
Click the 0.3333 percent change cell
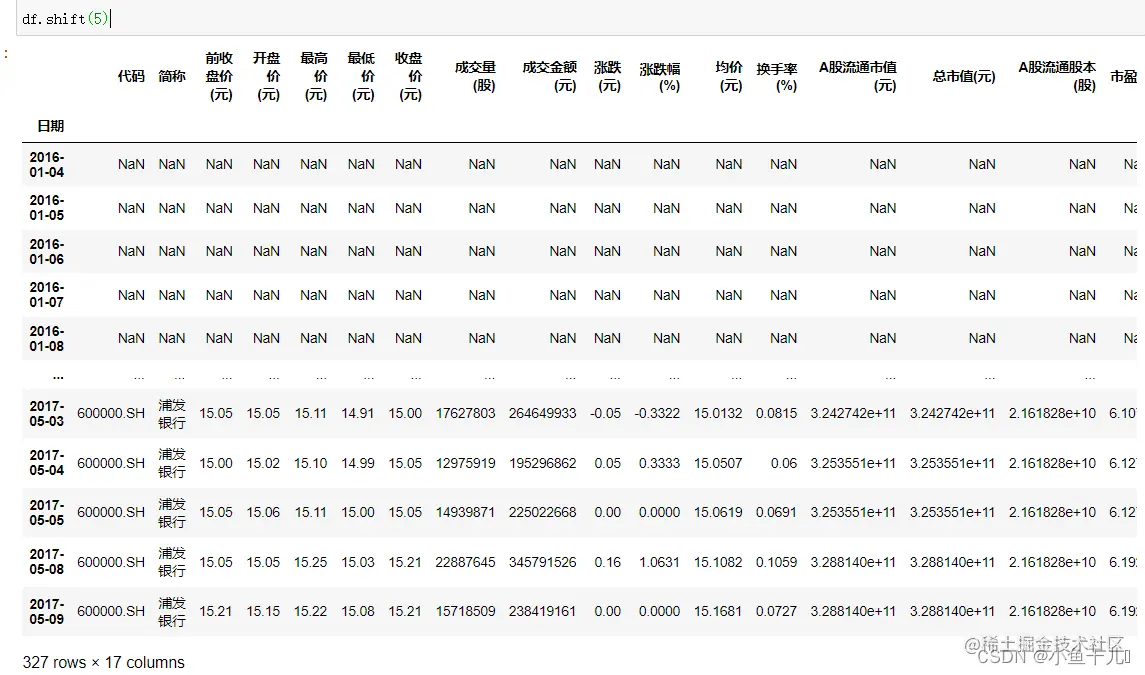click(x=659, y=463)
